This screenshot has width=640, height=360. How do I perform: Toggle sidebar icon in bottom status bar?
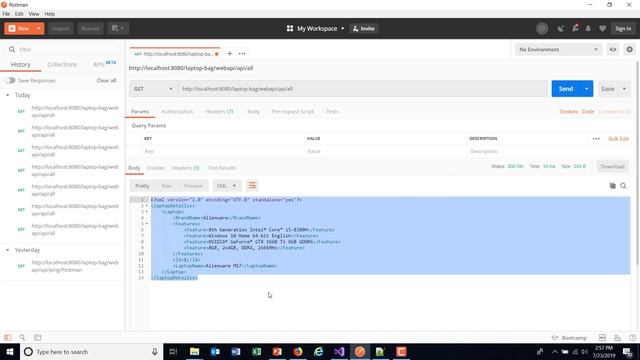[x=7, y=338]
